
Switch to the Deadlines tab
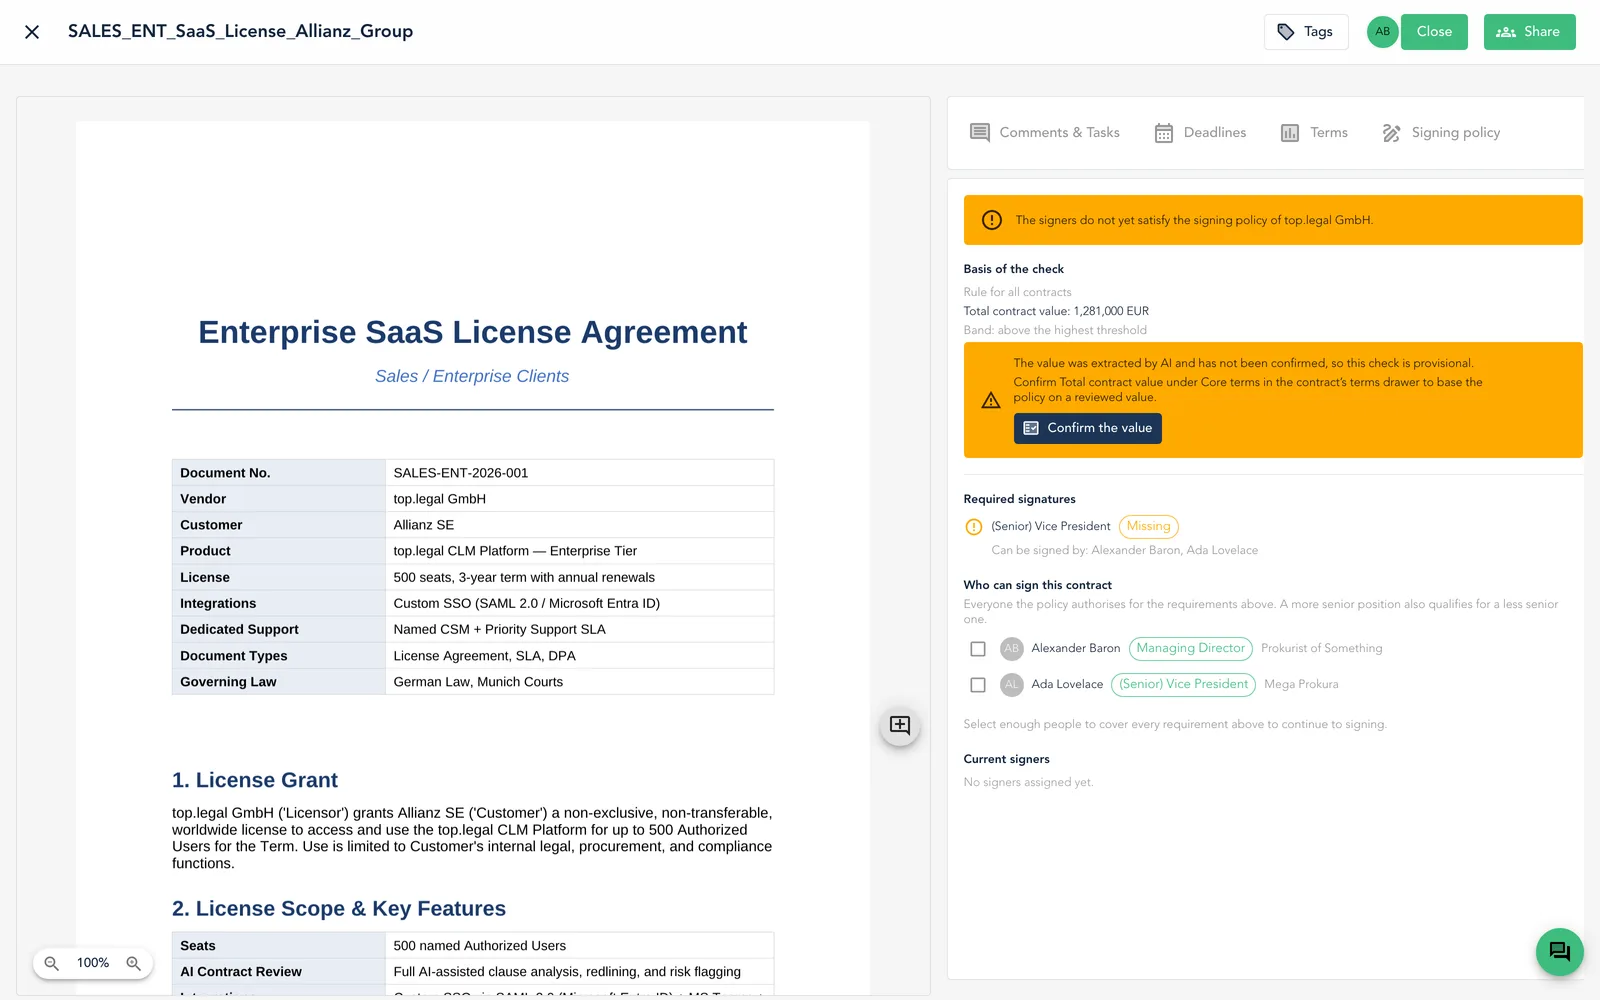coord(1200,133)
